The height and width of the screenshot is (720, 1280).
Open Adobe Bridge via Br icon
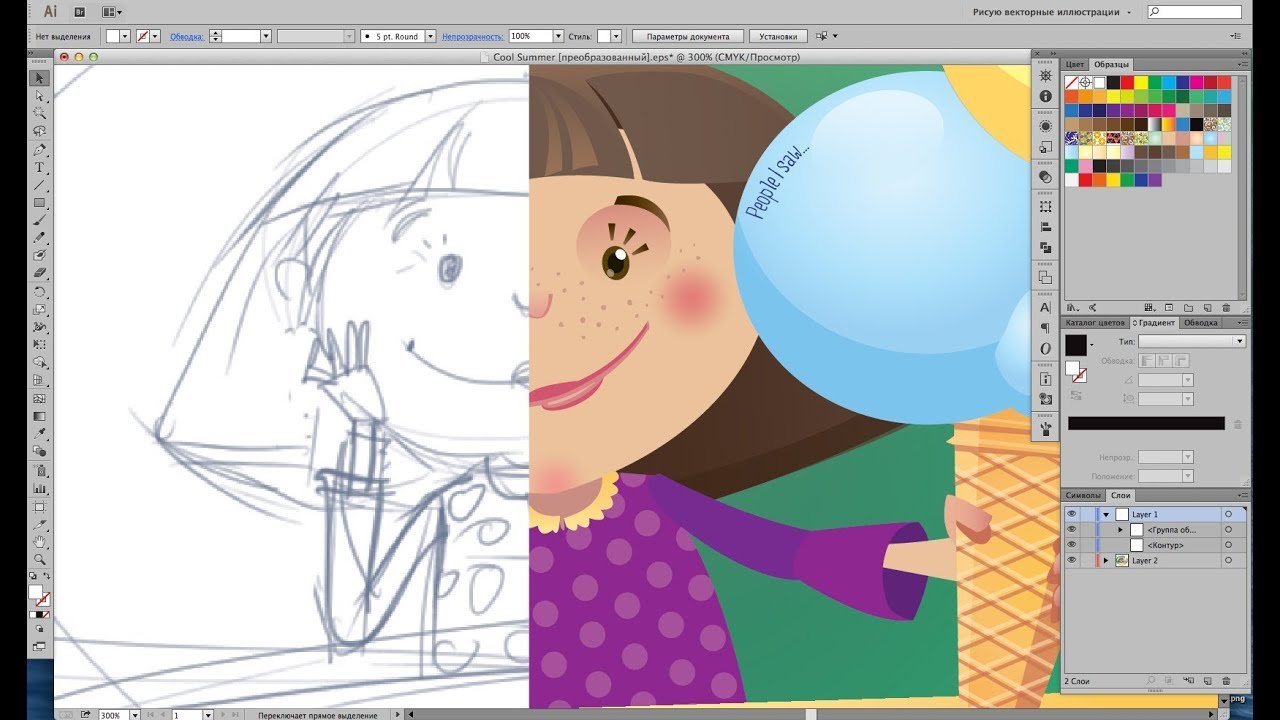click(x=80, y=12)
